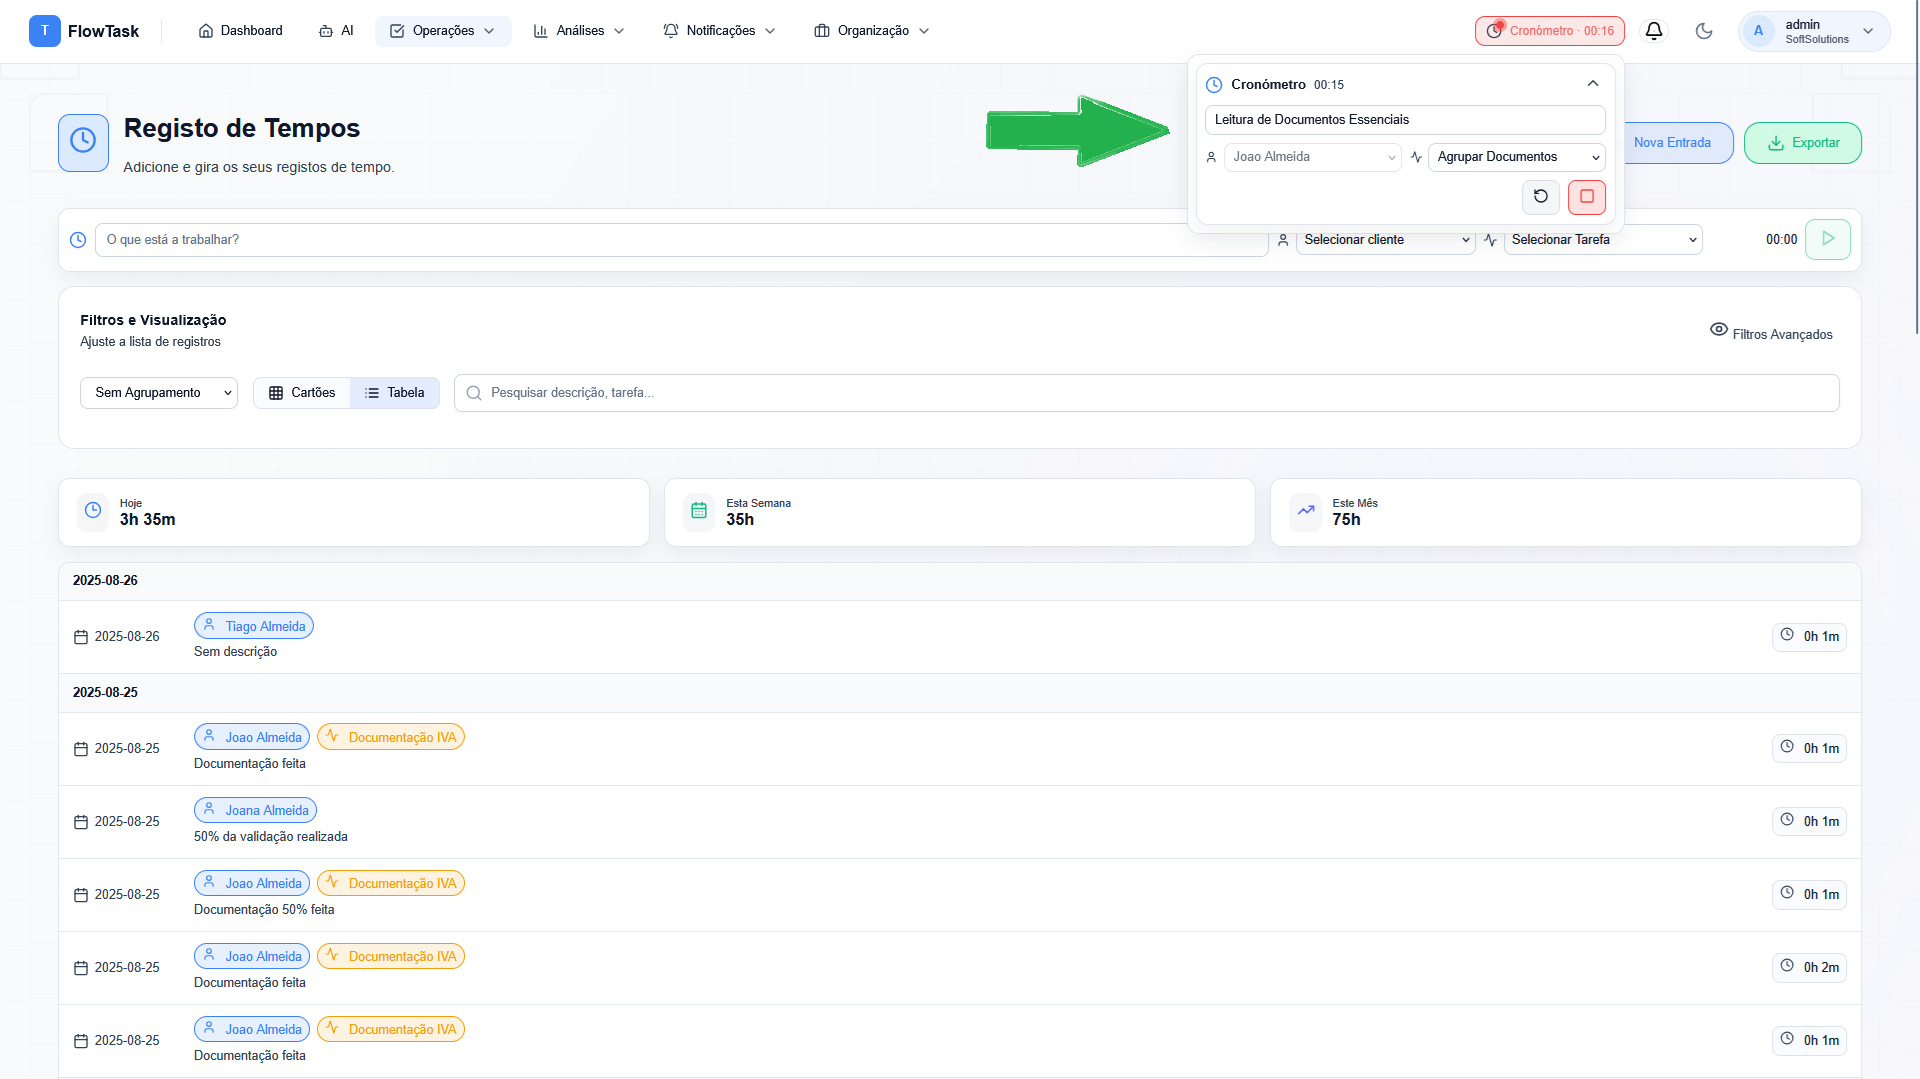Image resolution: width=1920 pixels, height=1079 pixels.
Task: Click the search description input field
Action: [x=1146, y=393]
